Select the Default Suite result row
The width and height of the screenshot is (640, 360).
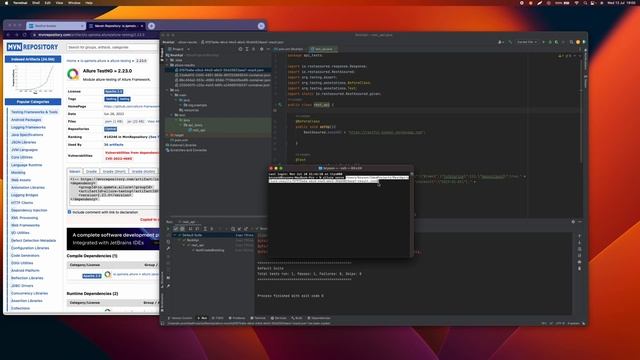[213, 235]
